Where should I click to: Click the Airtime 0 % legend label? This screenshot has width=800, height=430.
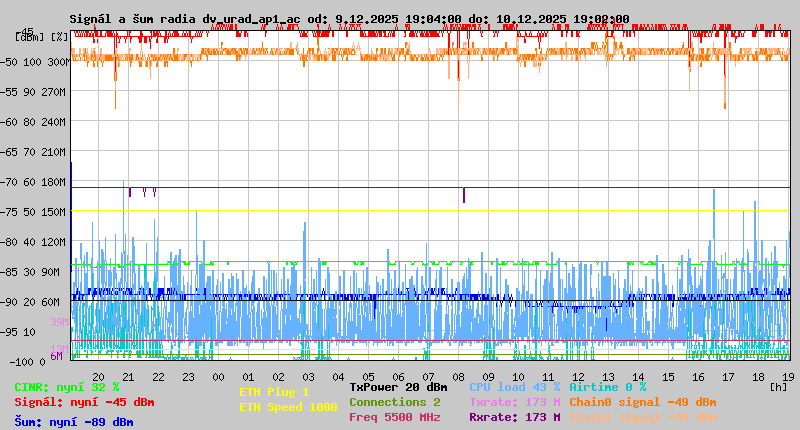[x=607, y=387]
